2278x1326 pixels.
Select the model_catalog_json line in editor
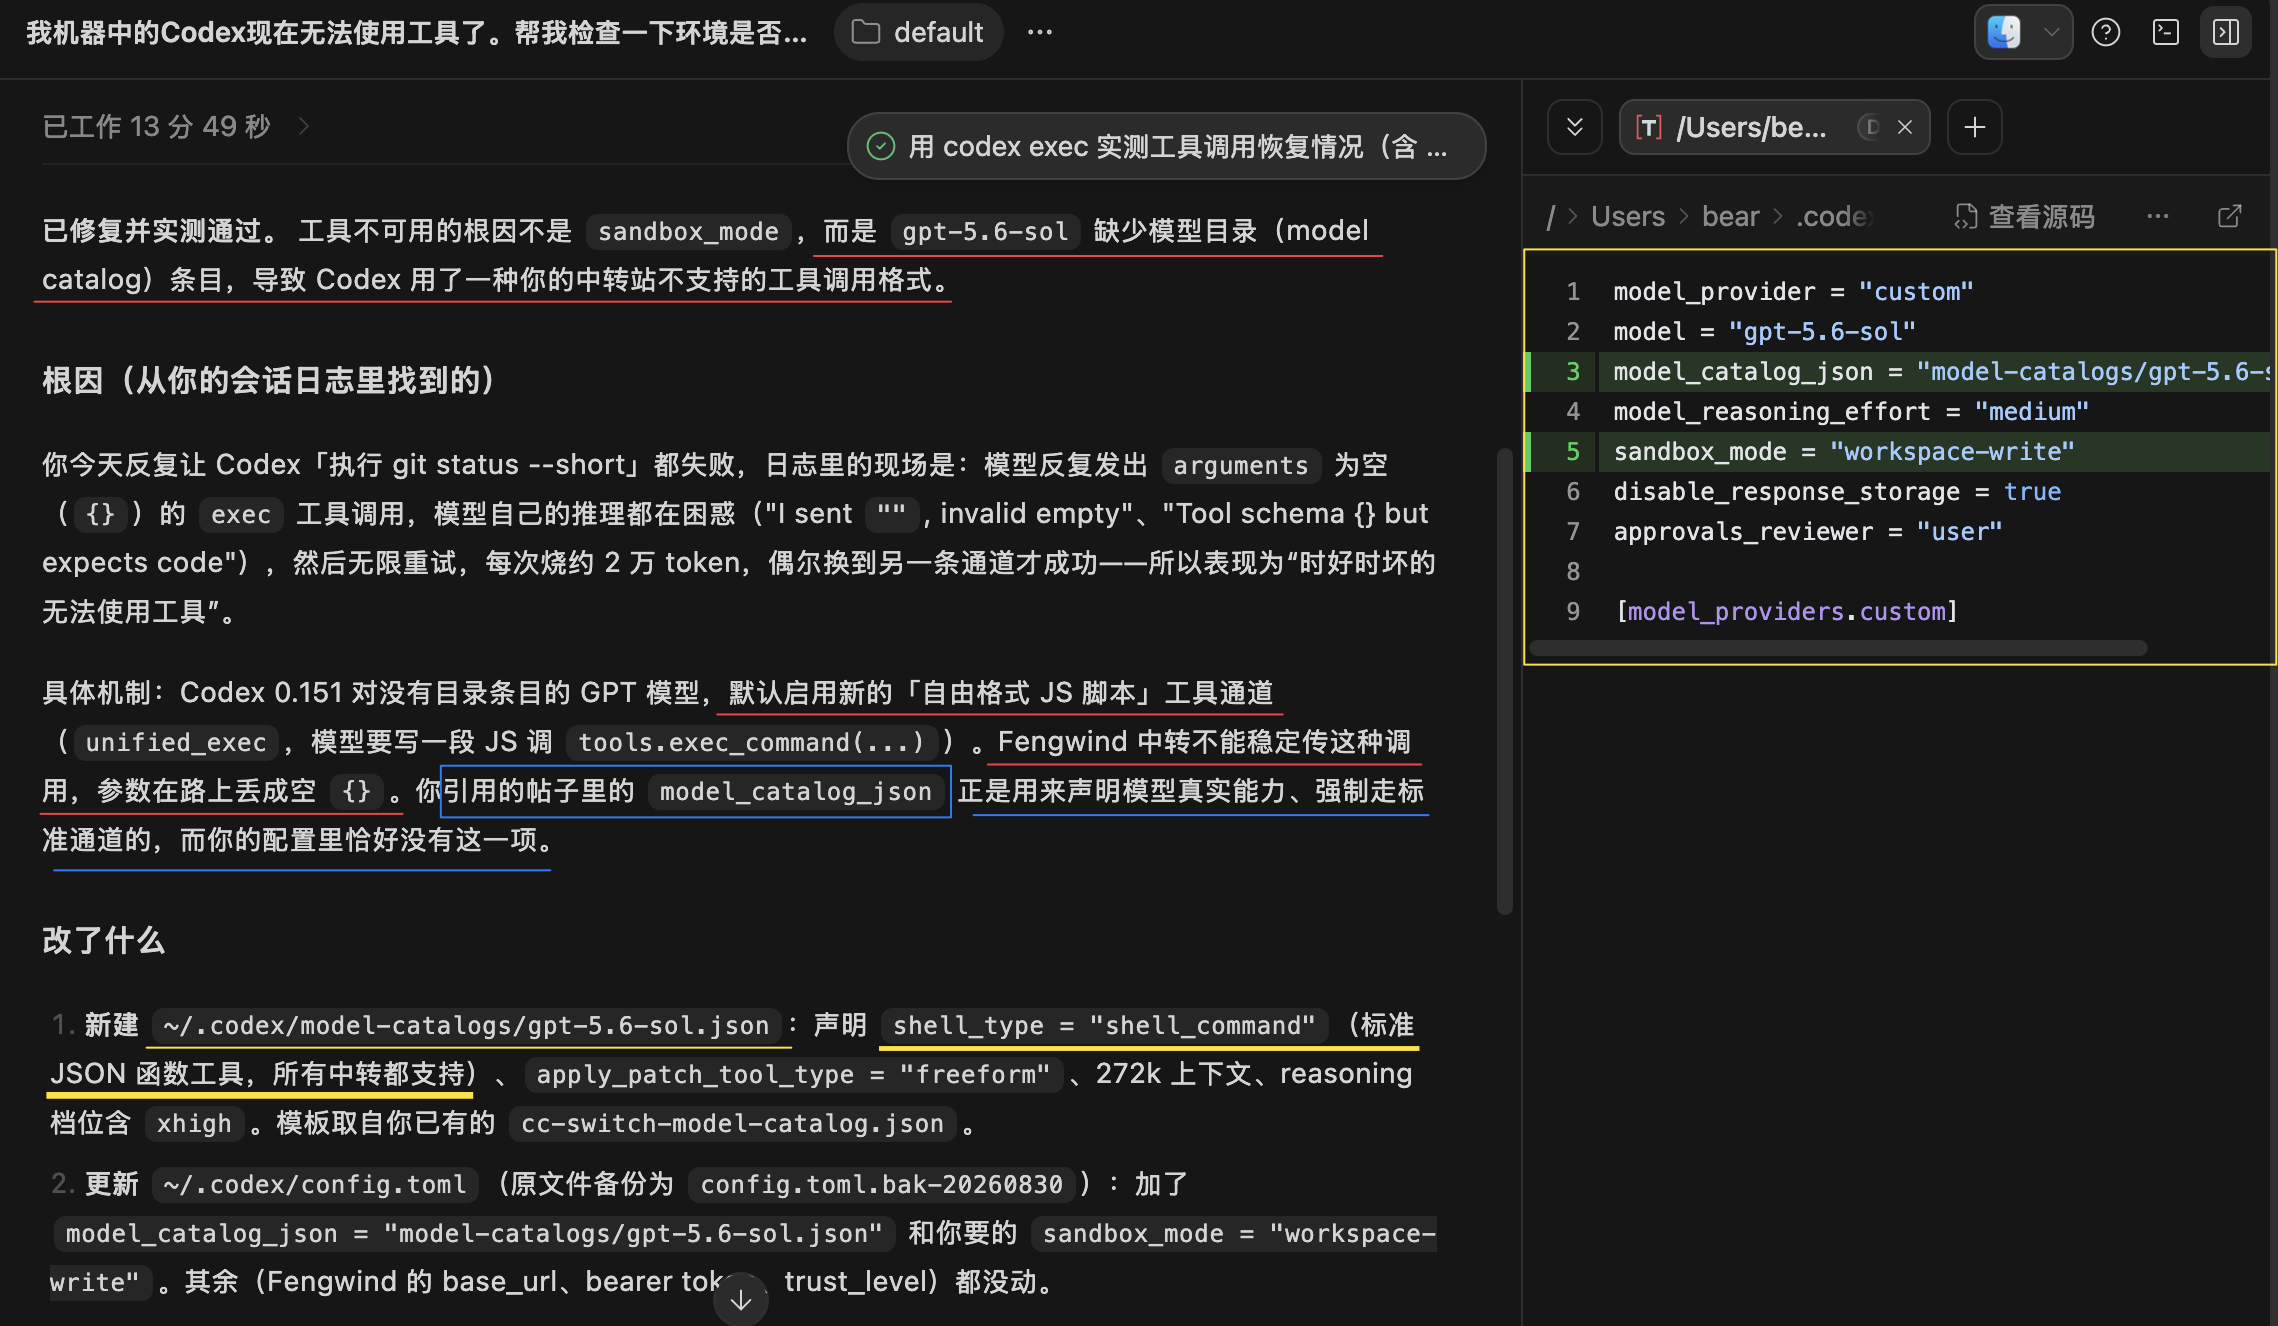point(1936,371)
